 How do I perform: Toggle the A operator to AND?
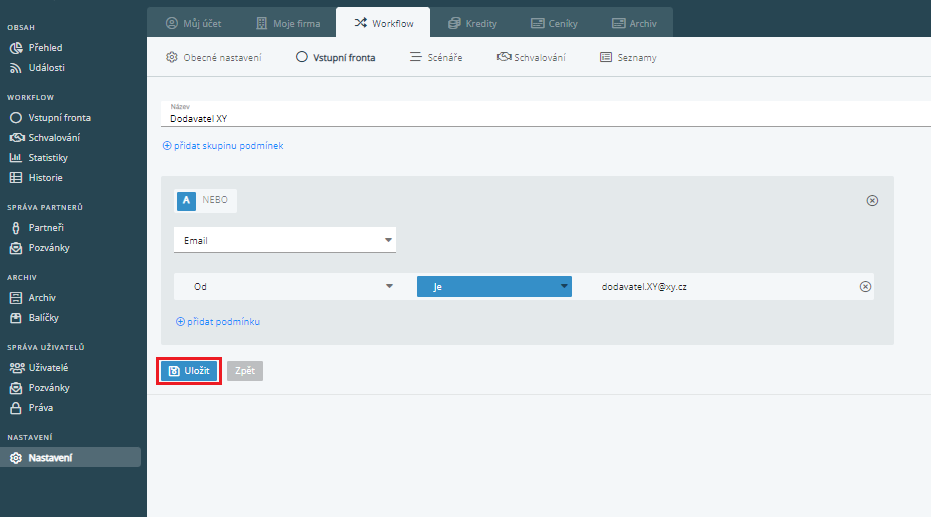tap(186, 200)
